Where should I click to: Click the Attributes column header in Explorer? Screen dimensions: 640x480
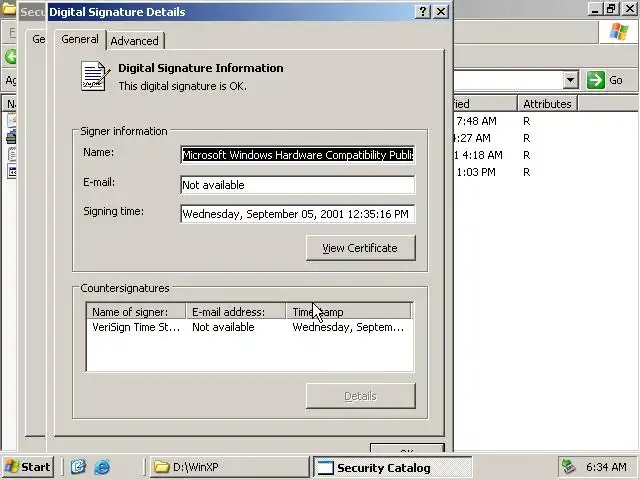(x=547, y=104)
